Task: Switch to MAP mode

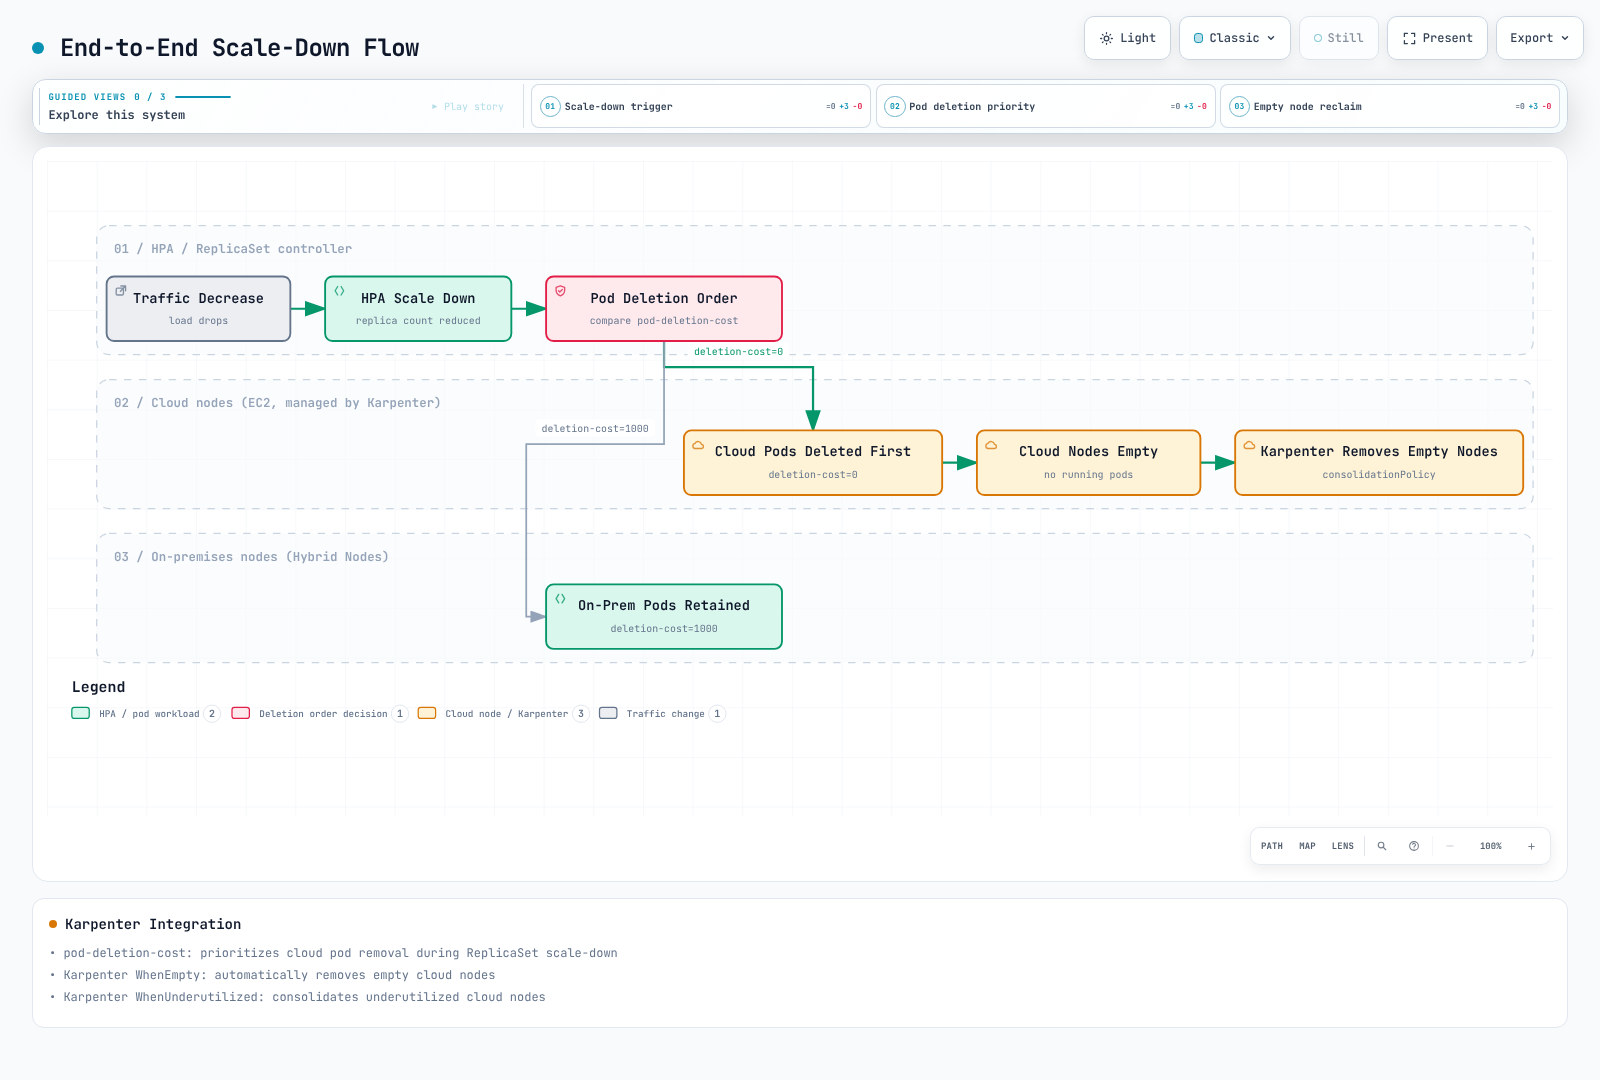Action: 1307,846
